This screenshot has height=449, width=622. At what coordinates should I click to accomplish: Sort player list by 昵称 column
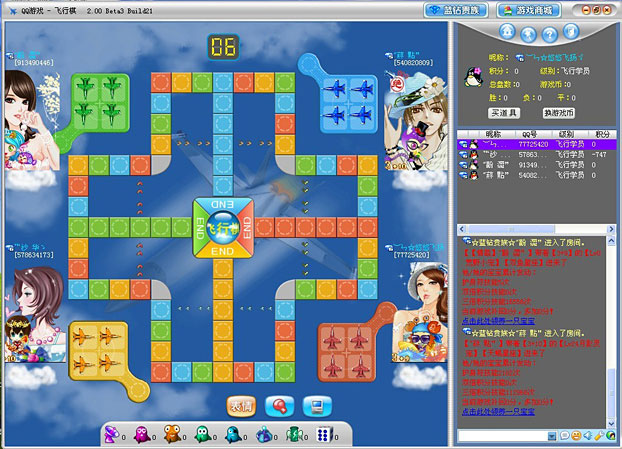[x=493, y=133]
